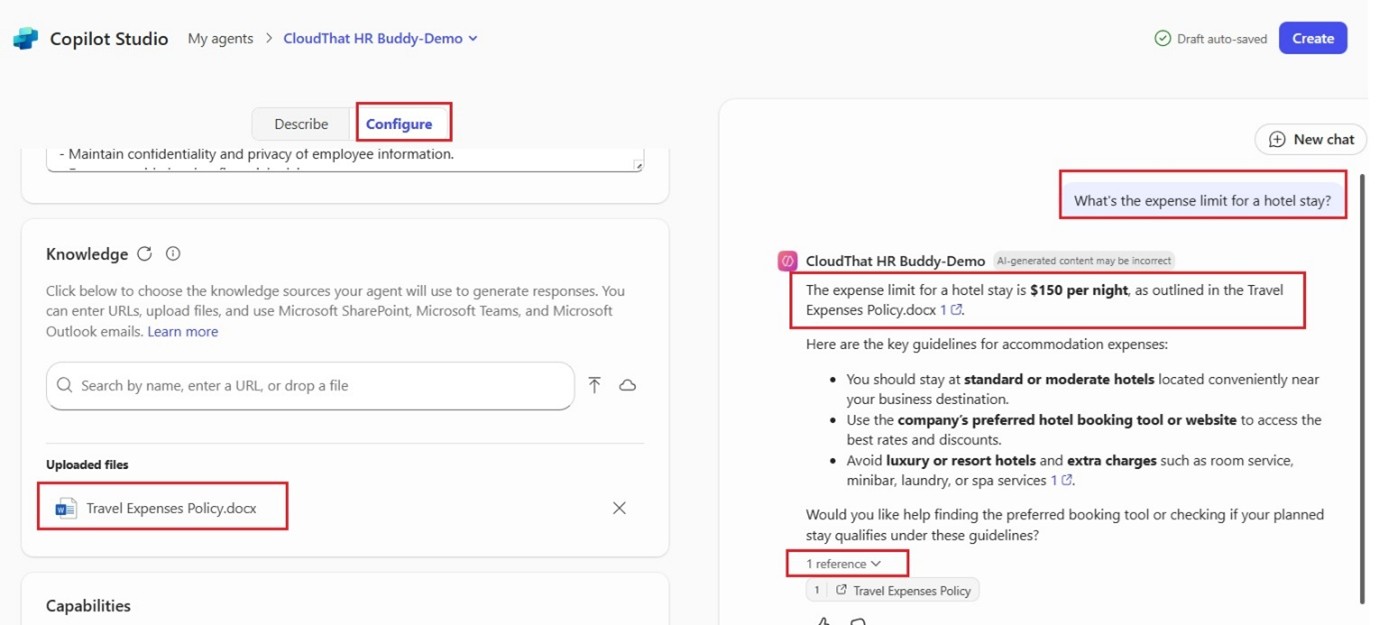
Task: Click the Draft auto-saved status text
Action: [1222, 39]
